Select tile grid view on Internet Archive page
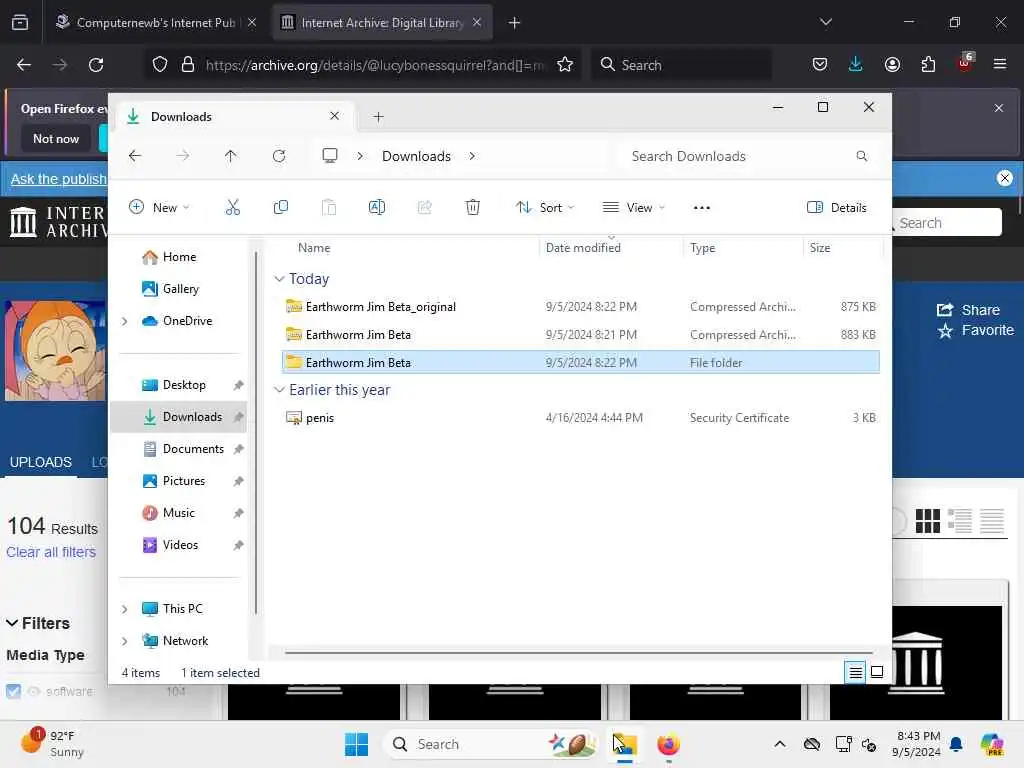This screenshot has width=1024, height=768. click(927, 521)
